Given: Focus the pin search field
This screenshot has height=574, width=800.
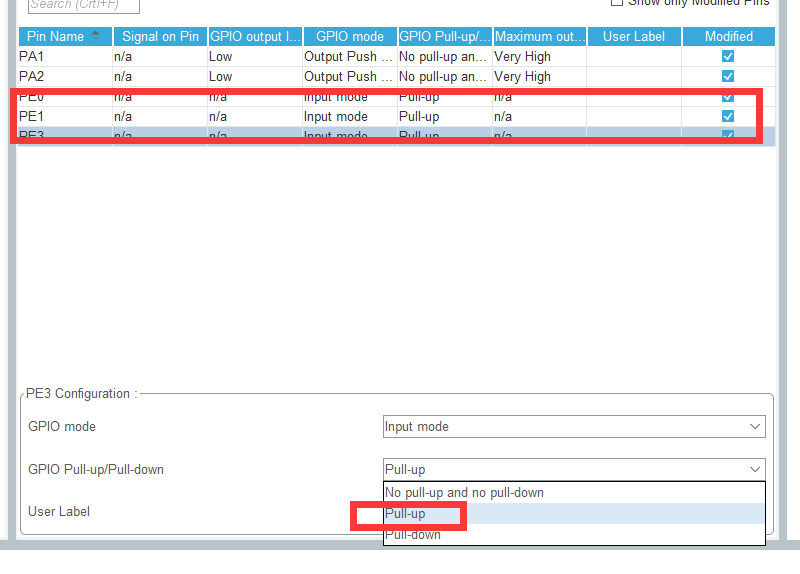Looking at the screenshot, I should (84, 5).
